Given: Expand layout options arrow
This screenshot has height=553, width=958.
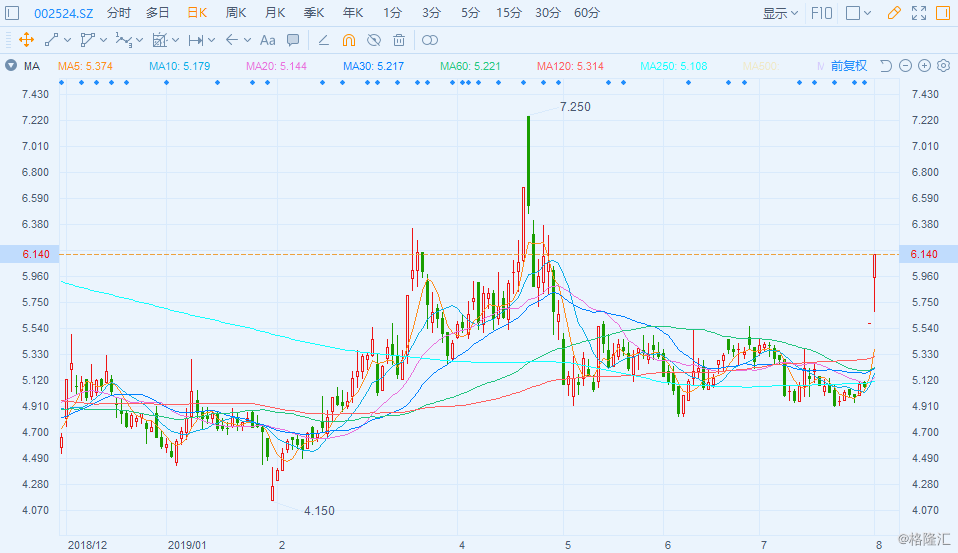Looking at the screenshot, I should 868,13.
